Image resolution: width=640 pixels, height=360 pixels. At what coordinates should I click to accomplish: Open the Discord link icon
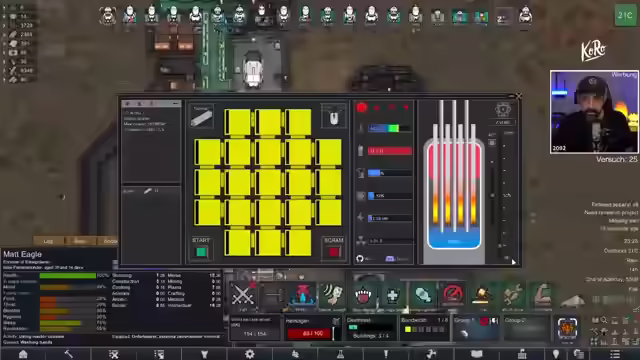389,258
